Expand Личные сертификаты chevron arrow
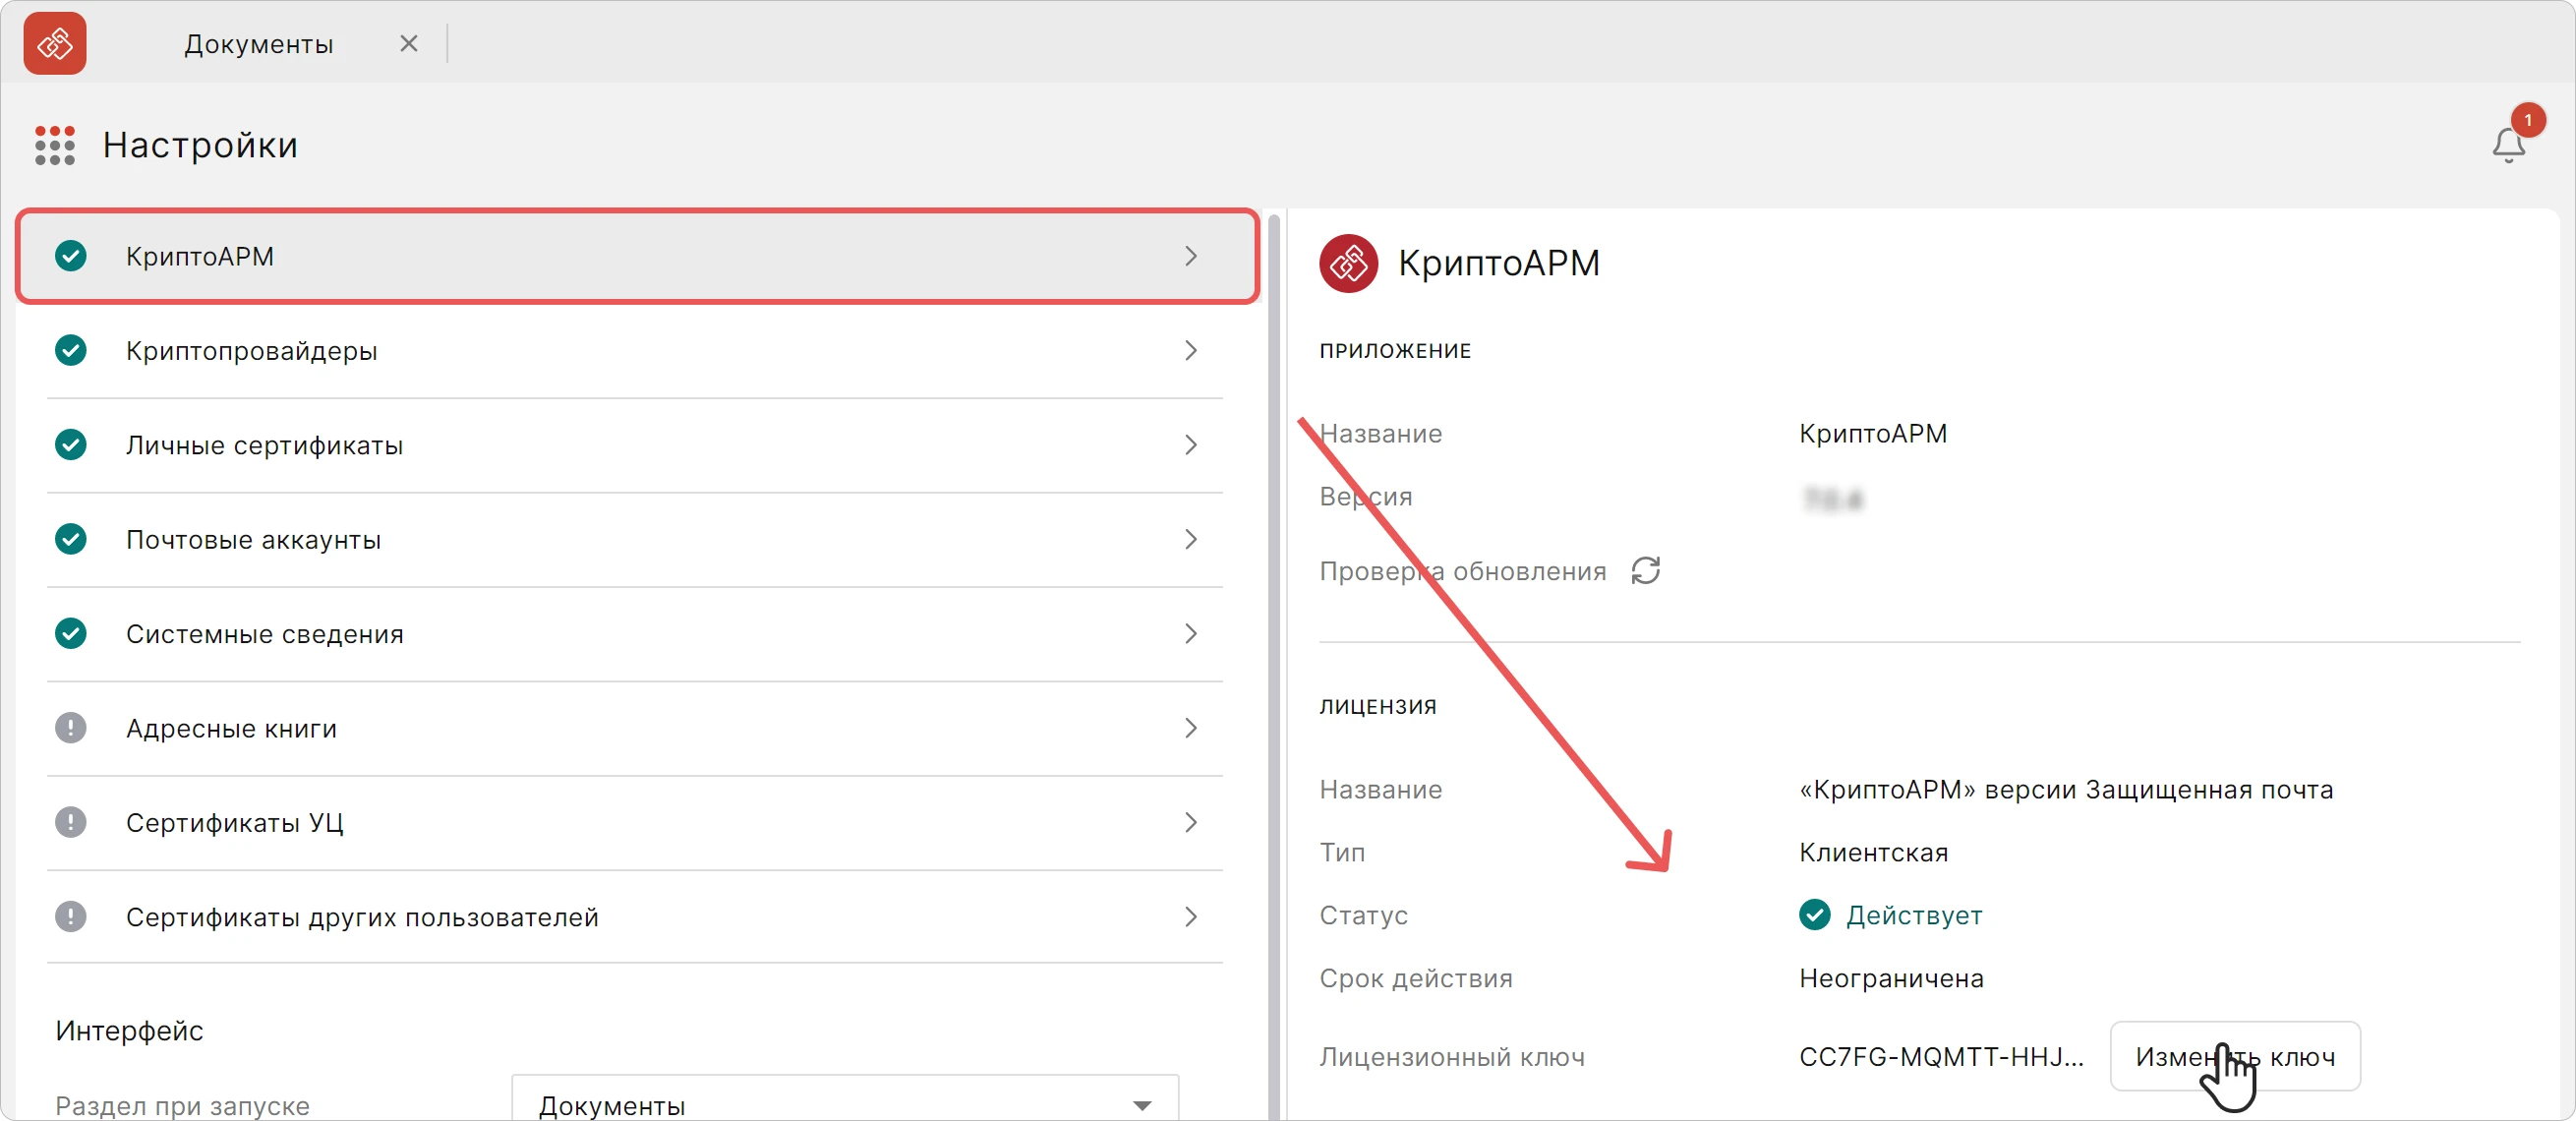2576x1121 pixels. [x=1190, y=445]
